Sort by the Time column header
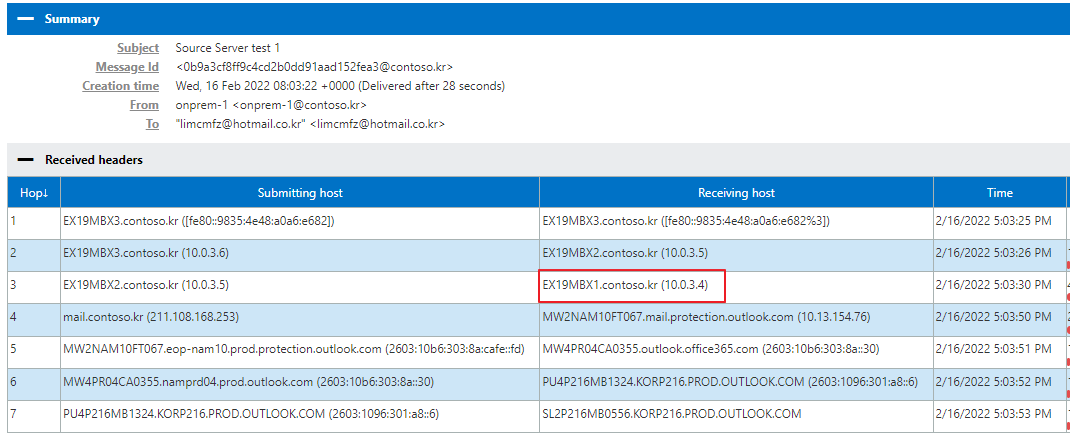Viewport: 1070px width, 438px height. (999, 193)
